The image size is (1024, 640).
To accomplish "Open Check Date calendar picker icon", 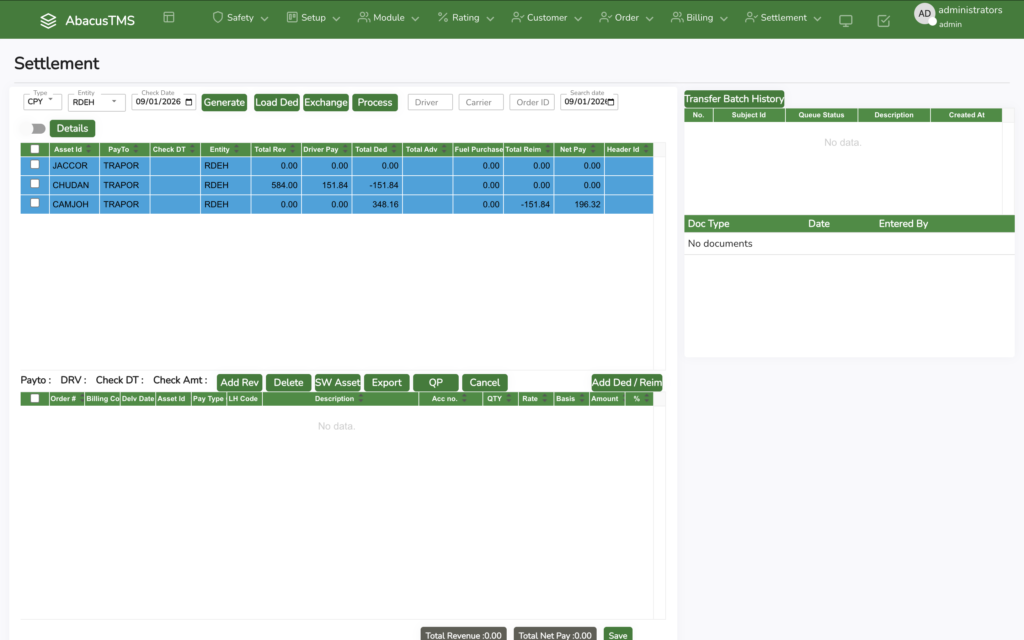I will point(191,102).
